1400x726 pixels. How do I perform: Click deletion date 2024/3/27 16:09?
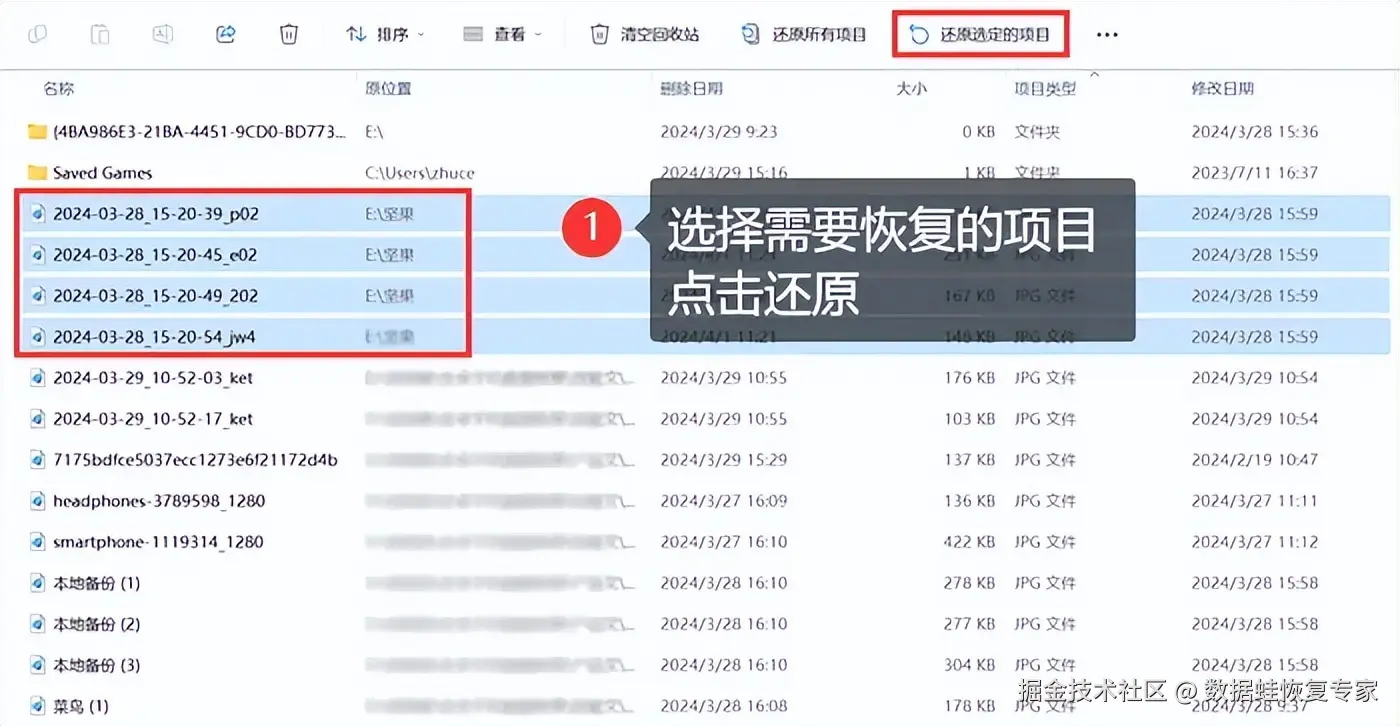(723, 500)
